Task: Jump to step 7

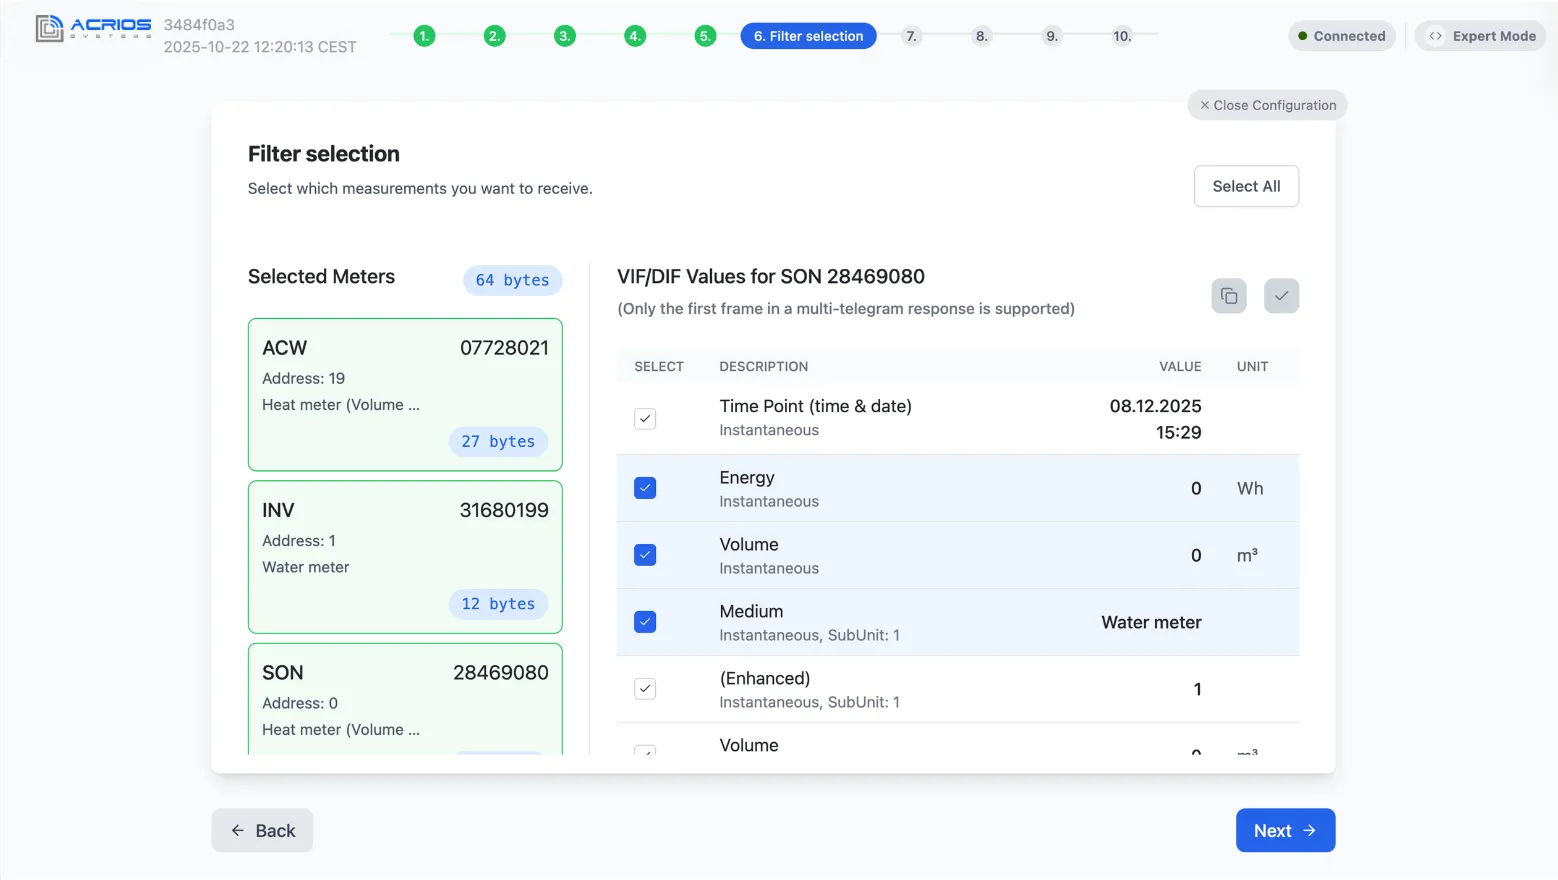Action: coord(911,36)
